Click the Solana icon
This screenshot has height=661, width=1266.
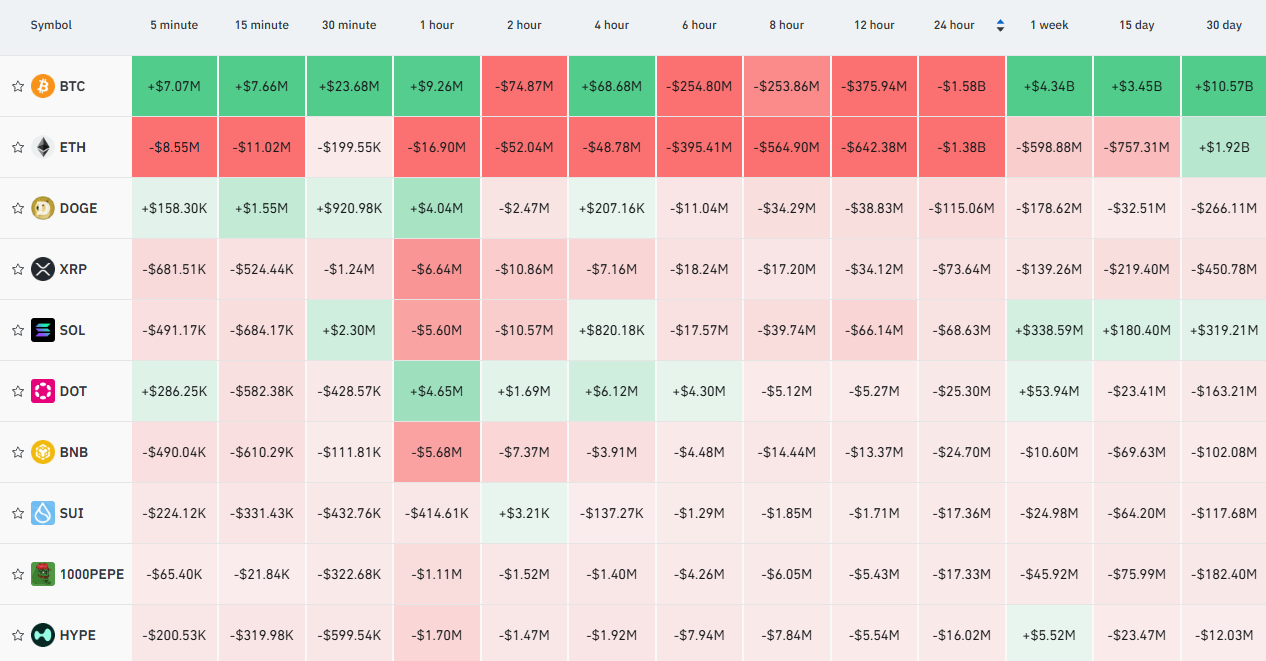(x=43, y=330)
